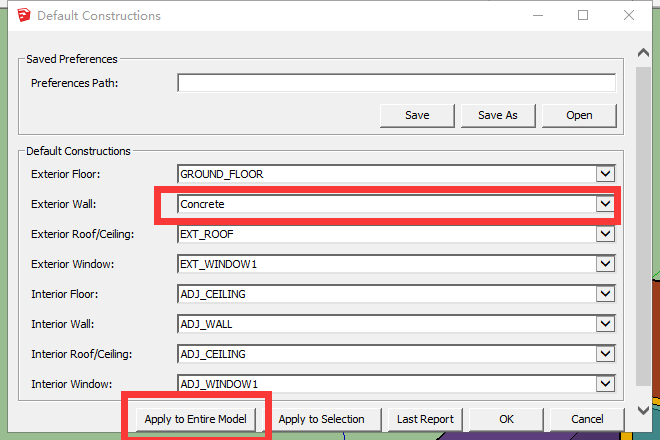Open the Interior Wall dropdown

click(603, 324)
